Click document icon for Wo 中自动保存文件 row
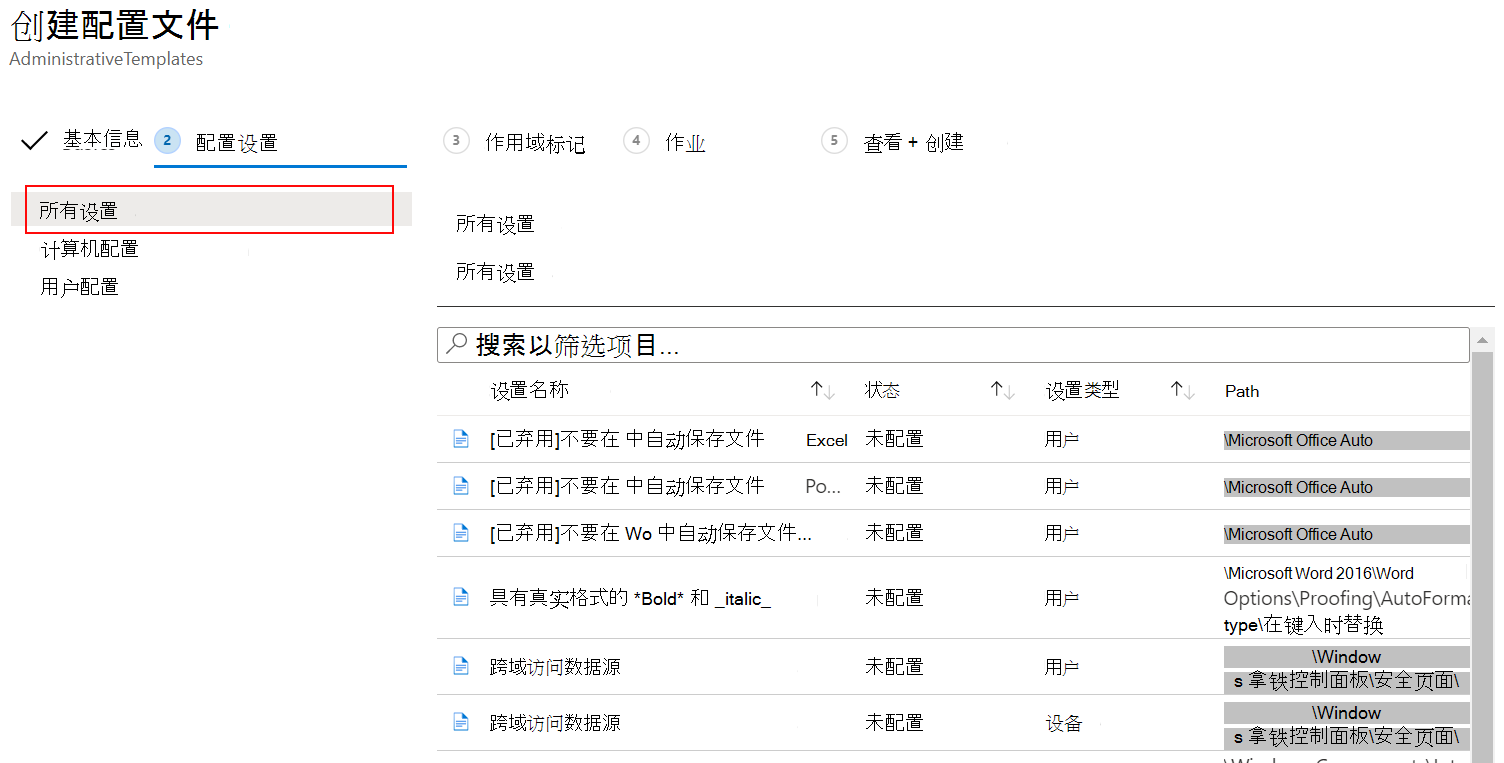Image resolution: width=1504 pixels, height=763 pixels. (461, 532)
